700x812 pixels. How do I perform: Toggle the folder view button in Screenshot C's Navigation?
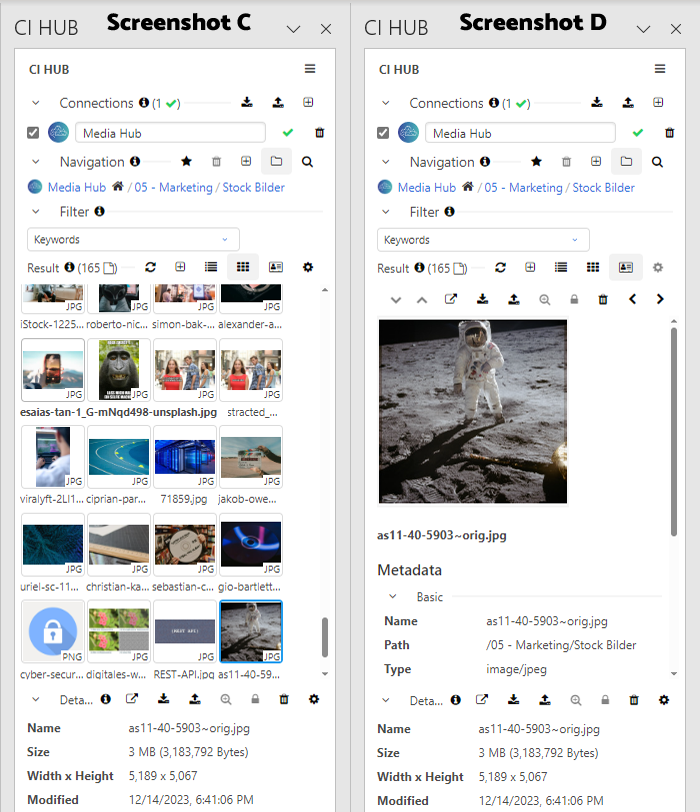pyautogui.click(x=276, y=162)
